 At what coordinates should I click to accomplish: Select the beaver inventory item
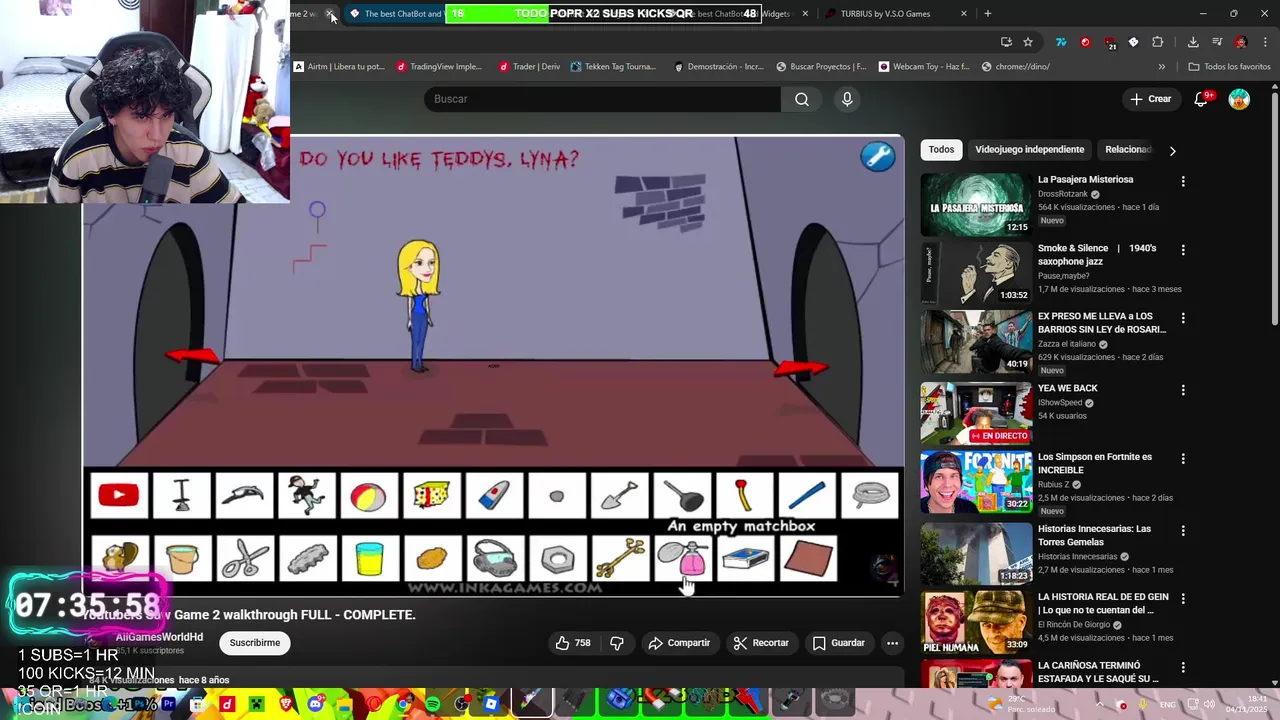(119, 558)
